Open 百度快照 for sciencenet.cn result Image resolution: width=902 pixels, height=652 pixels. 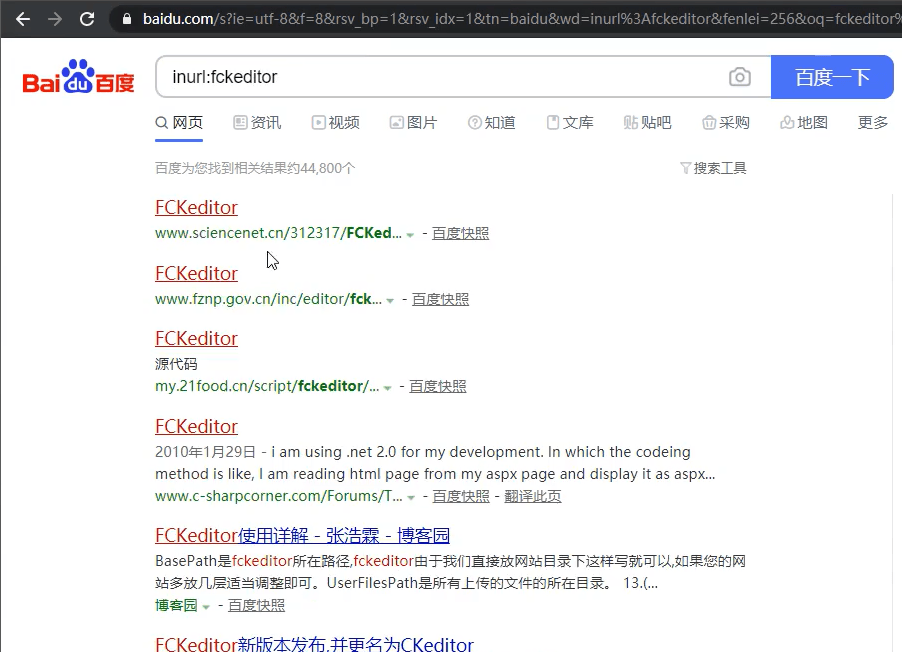tap(460, 233)
